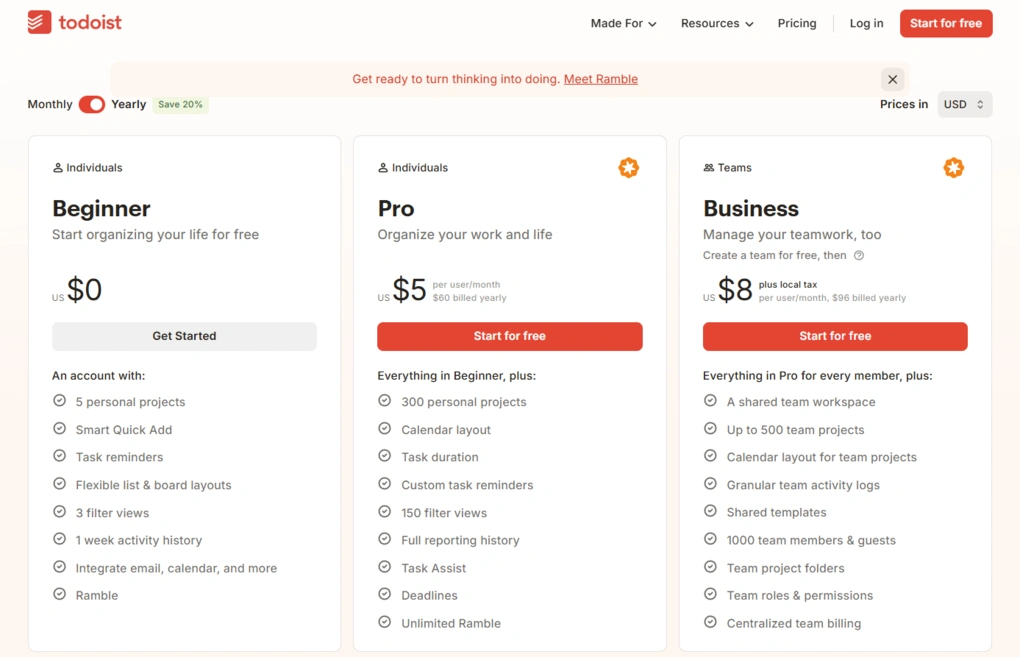The height and width of the screenshot is (657, 1020).
Task: Click the checkmark icon beside 'Team roles & permissions'
Action: (710, 594)
